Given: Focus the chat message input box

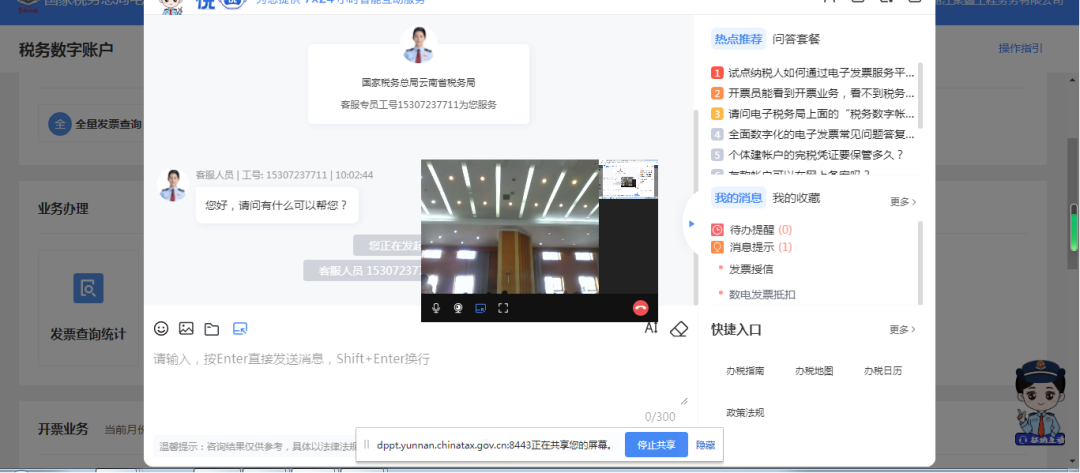Looking at the screenshot, I should coord(420,377).
